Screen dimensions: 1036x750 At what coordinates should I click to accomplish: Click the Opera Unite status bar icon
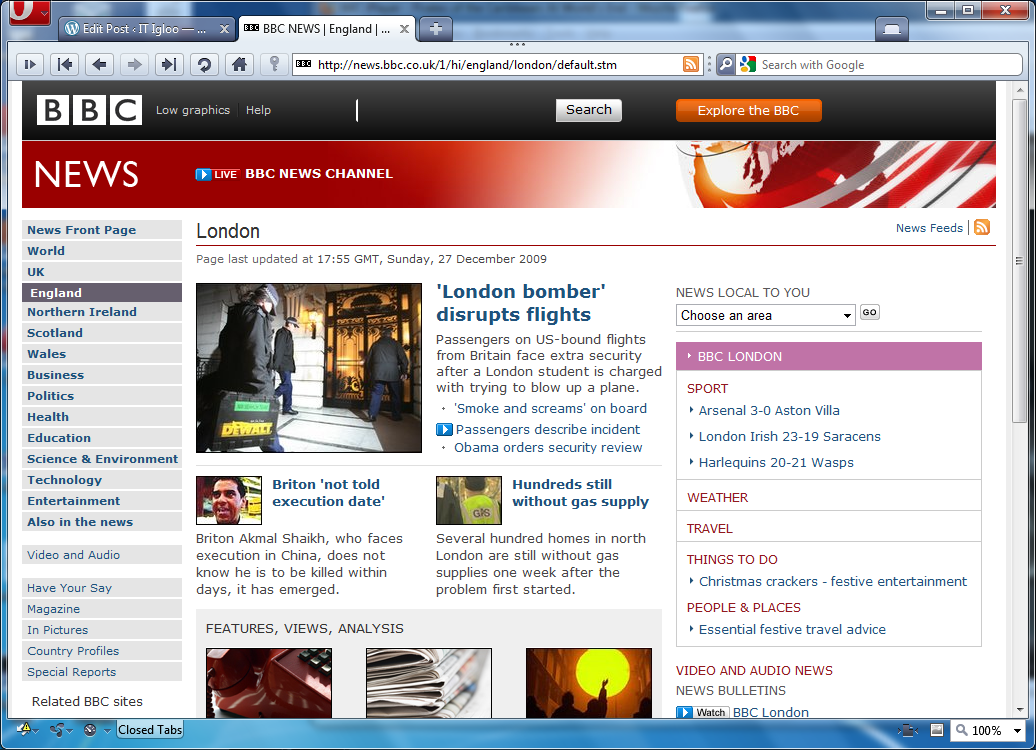[57, 730]
